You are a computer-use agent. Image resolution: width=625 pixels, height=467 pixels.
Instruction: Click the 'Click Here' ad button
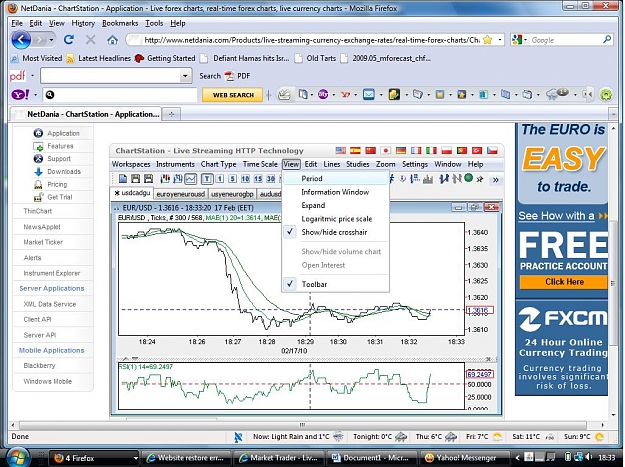click(x=564, y=282)
